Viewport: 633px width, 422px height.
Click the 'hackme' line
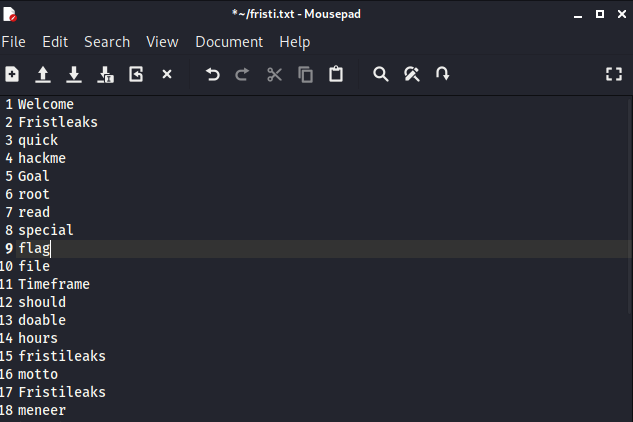point(42,158)
